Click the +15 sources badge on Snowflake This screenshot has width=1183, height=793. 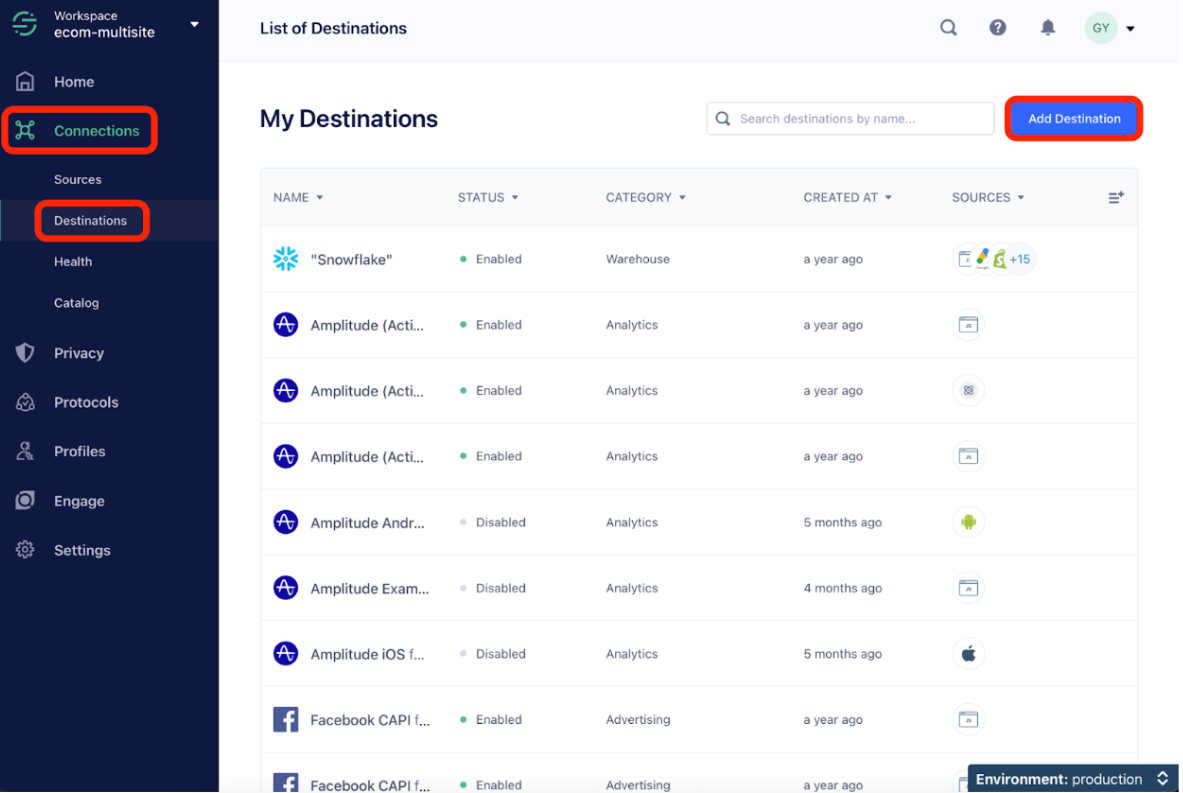(x=1019, y=258)
